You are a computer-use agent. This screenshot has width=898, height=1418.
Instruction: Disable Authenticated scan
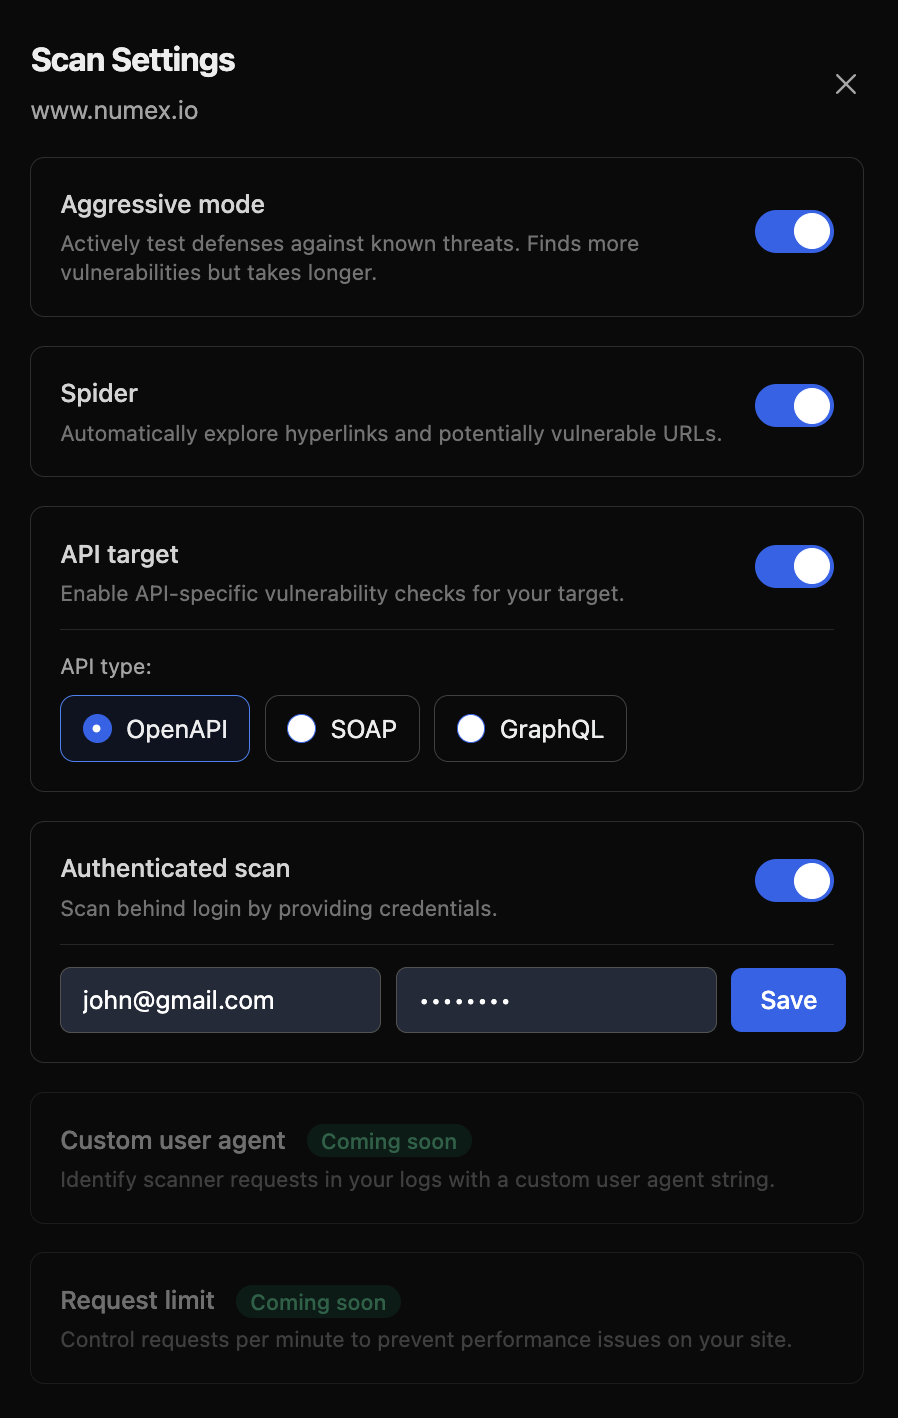tap(794, 881)
